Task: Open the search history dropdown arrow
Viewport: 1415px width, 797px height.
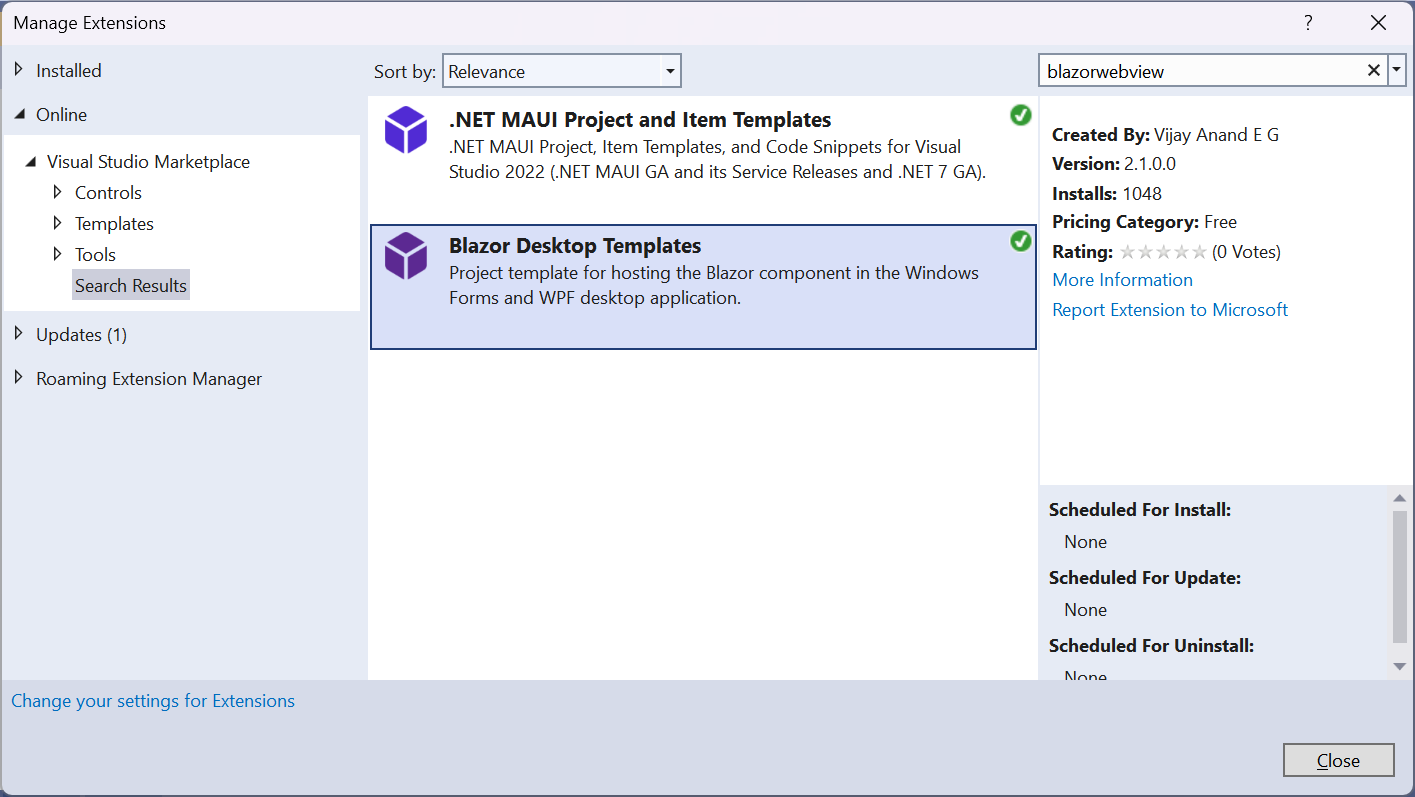Action: tap(1397, 71)
